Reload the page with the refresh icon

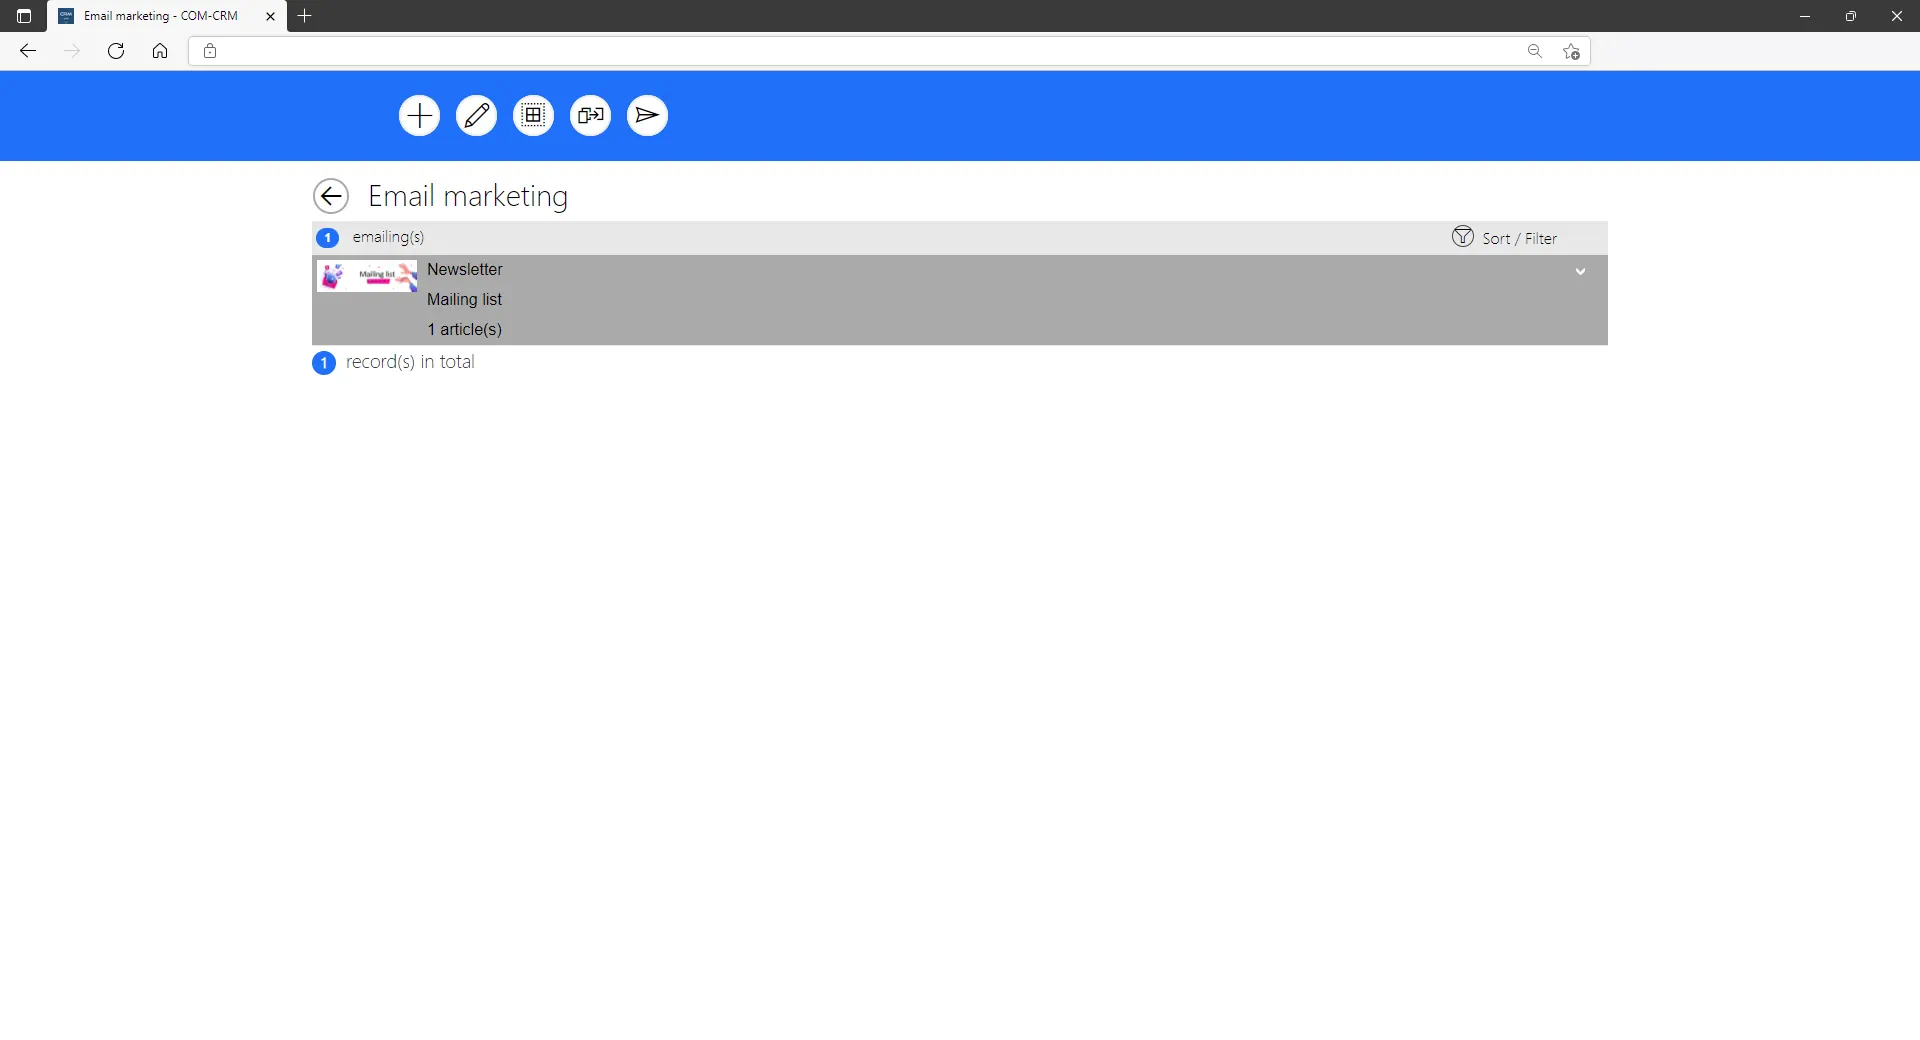pyautogui.click(x=116, y=51)
